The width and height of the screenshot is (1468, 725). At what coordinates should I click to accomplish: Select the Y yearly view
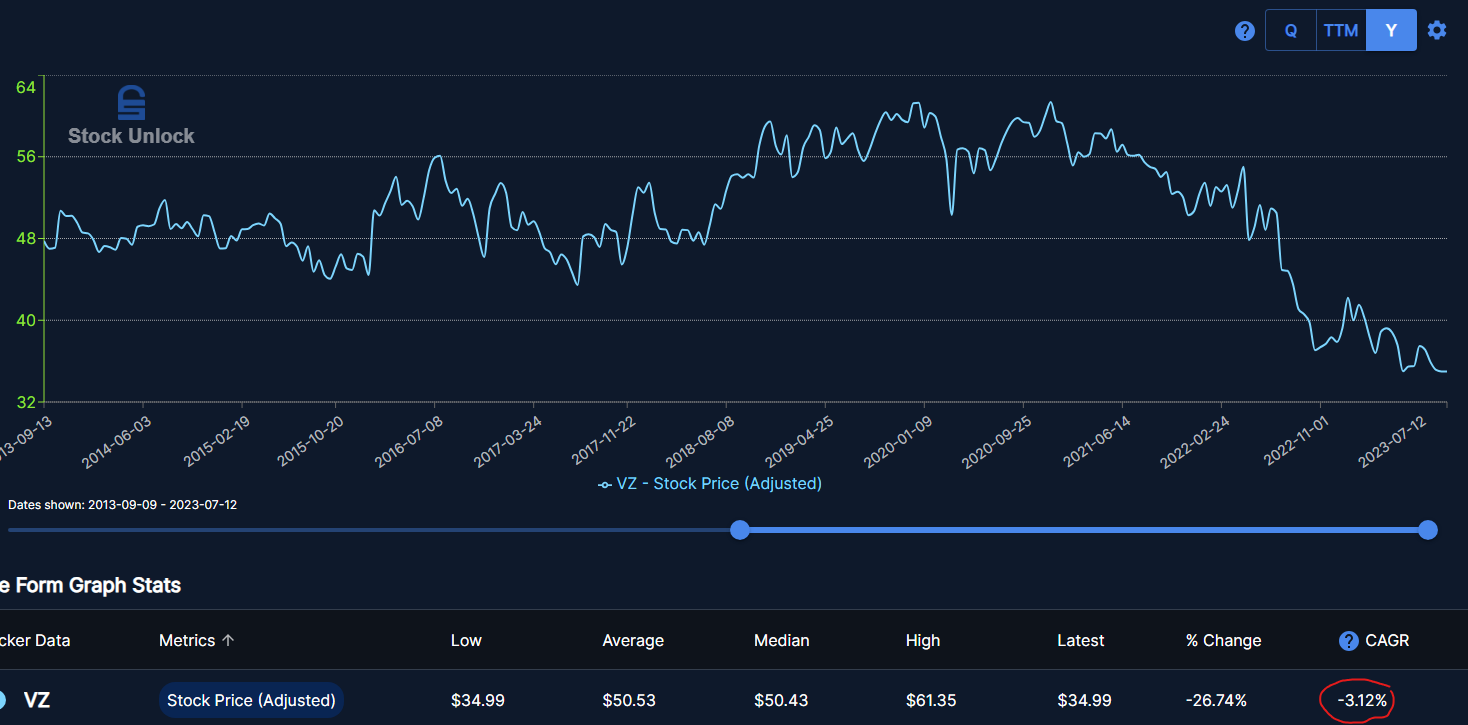tap(1391, 30)
